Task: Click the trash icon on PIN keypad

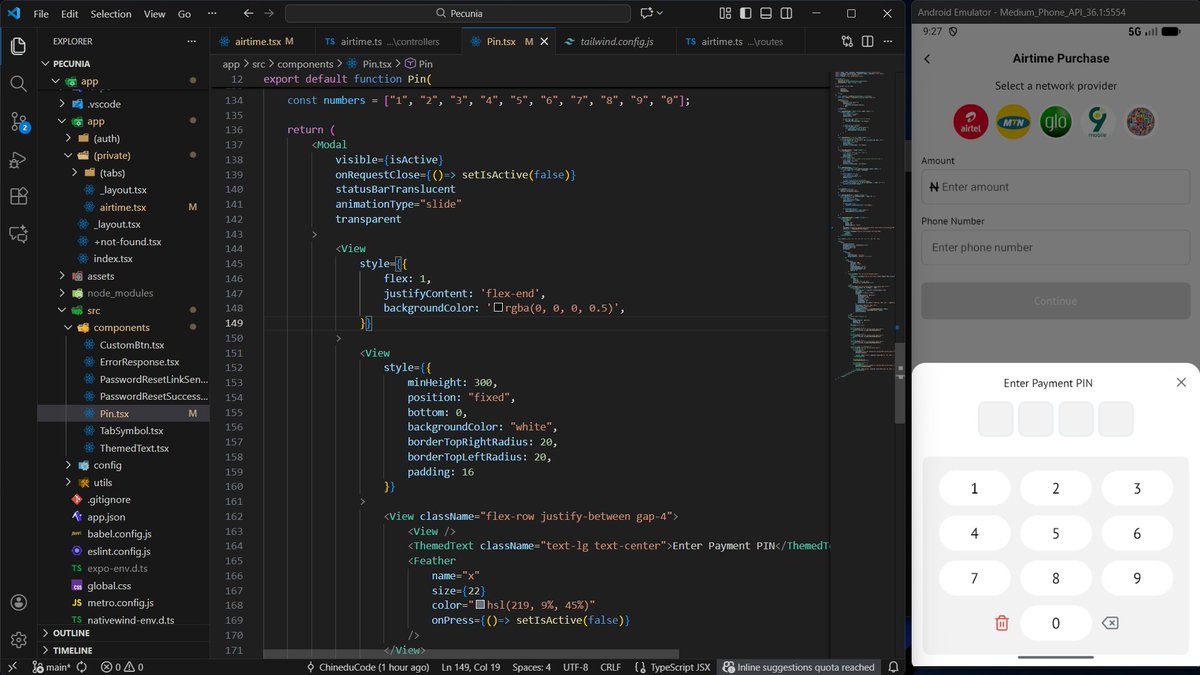Action: point(1002,623)
